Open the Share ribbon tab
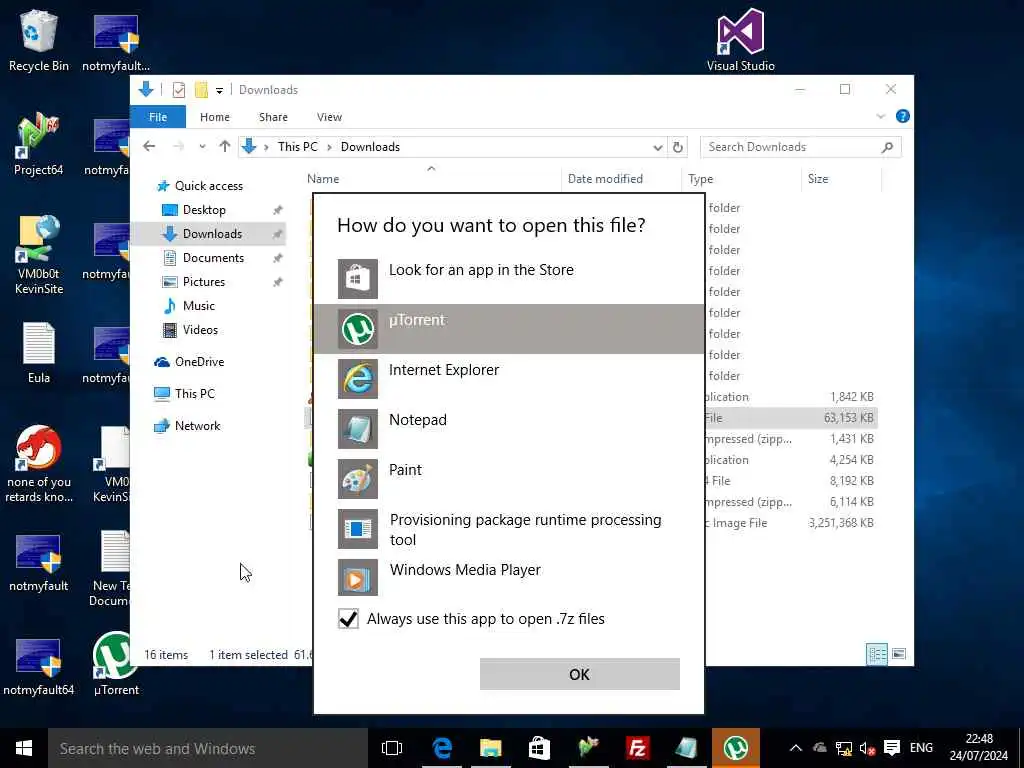 click(x=273, y=117)
